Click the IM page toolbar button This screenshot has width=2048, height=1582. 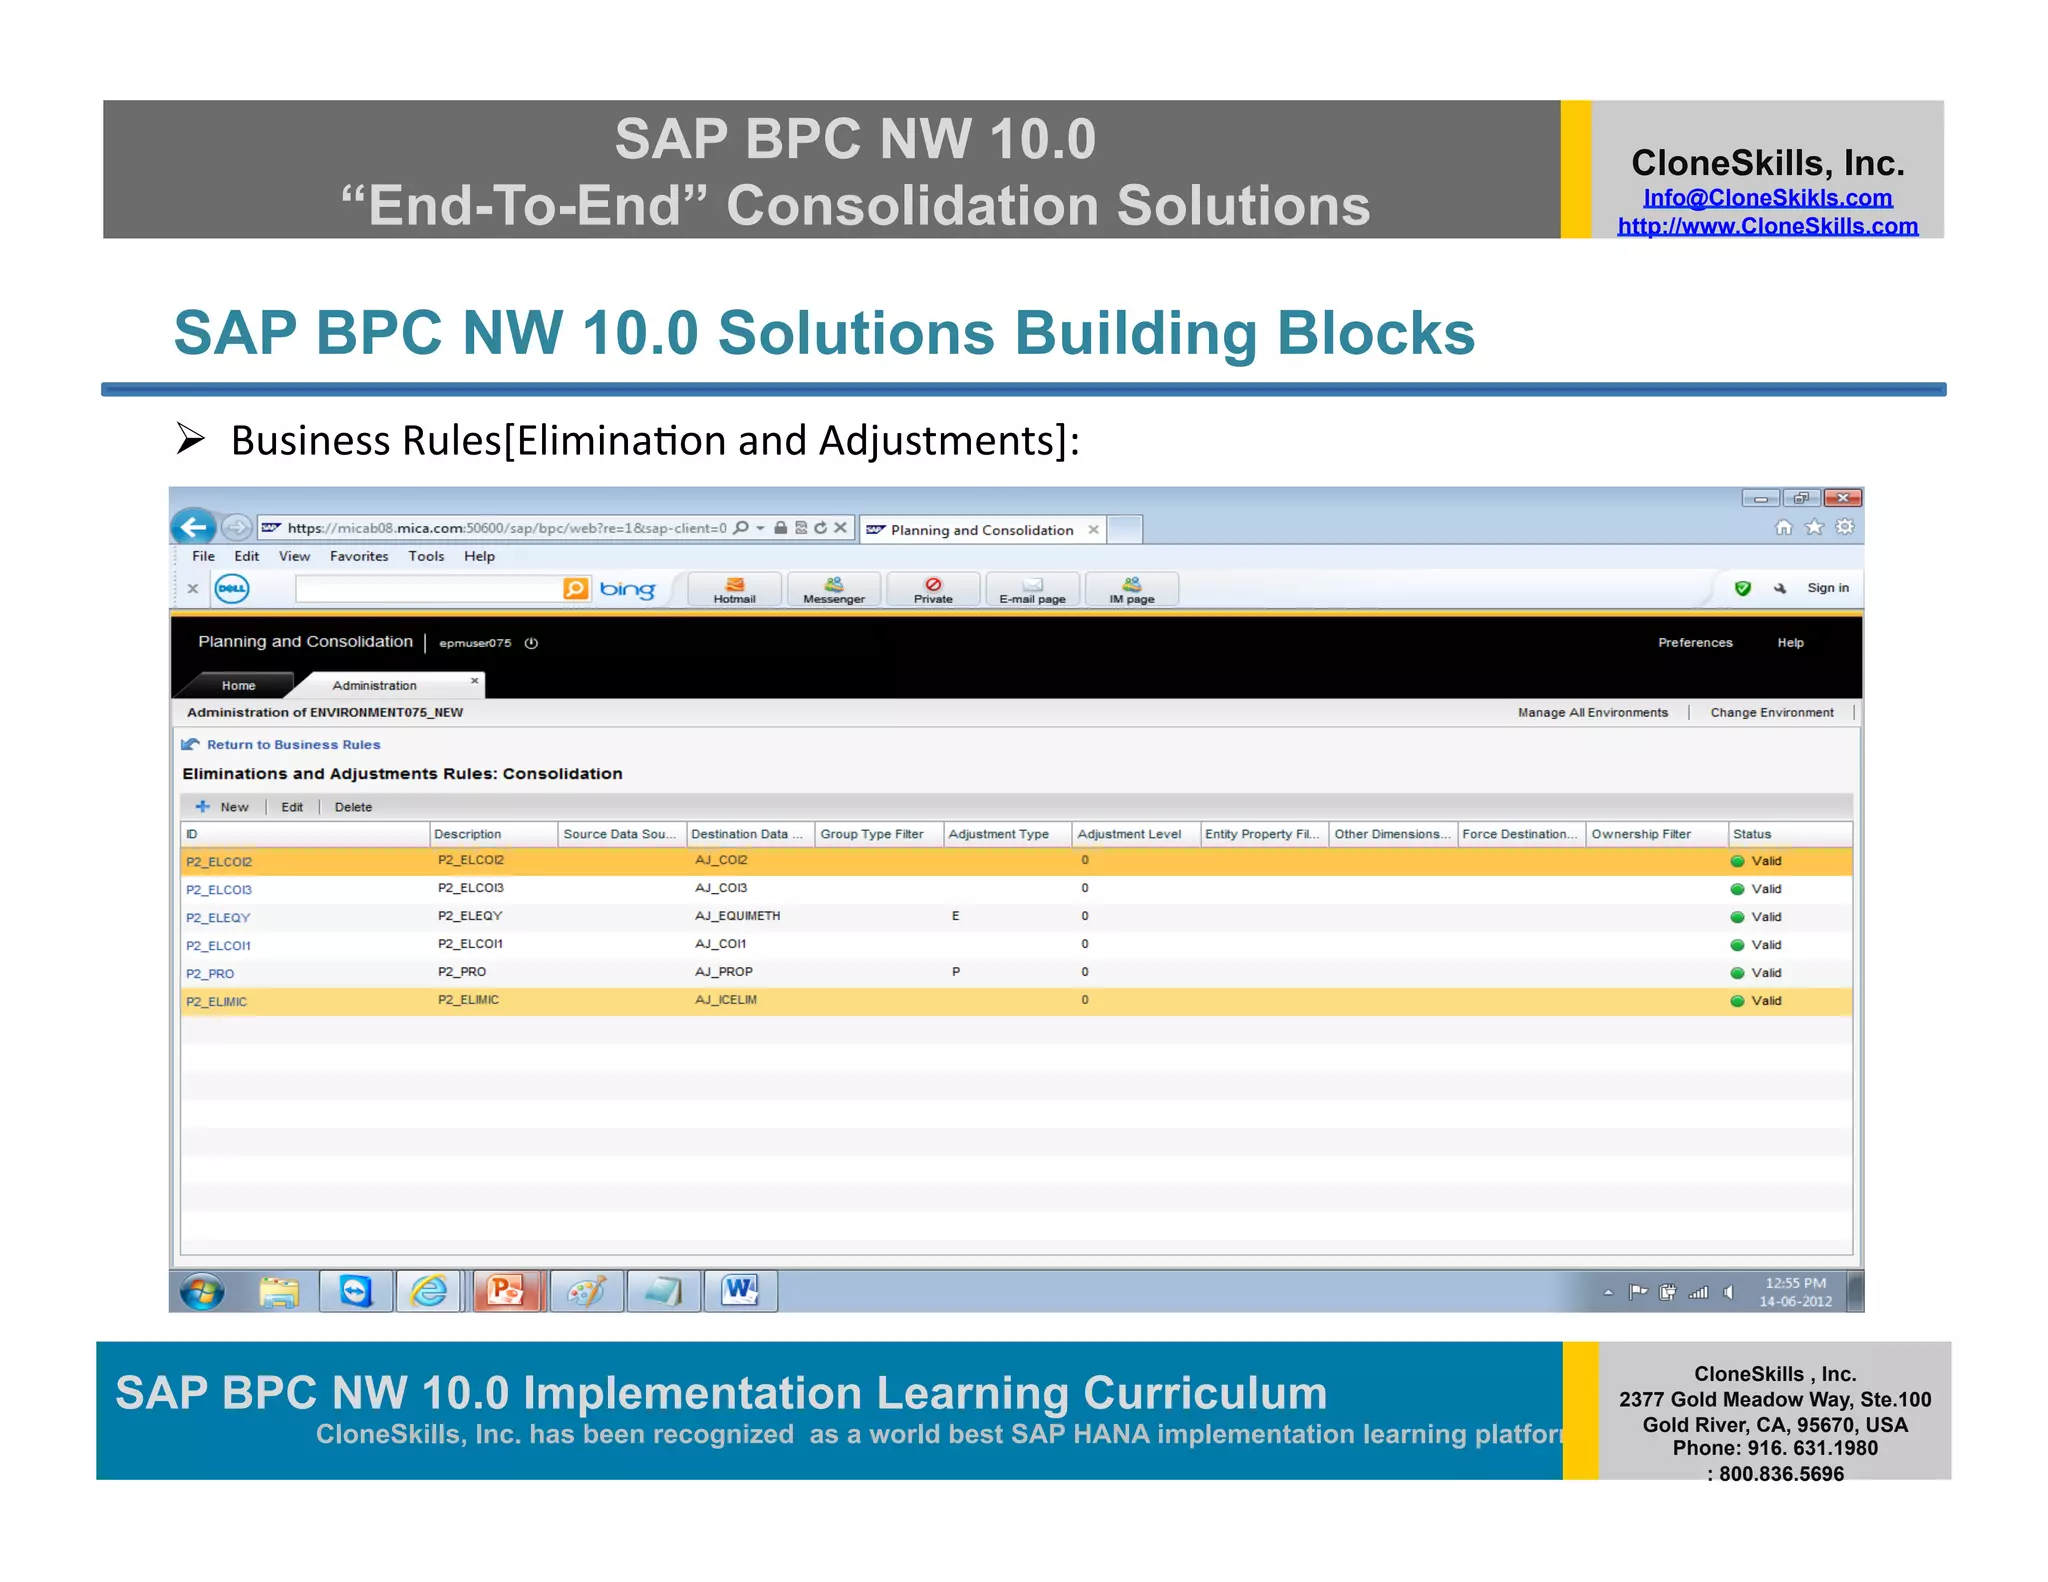pyautogui.click(x=1131, y=590)
